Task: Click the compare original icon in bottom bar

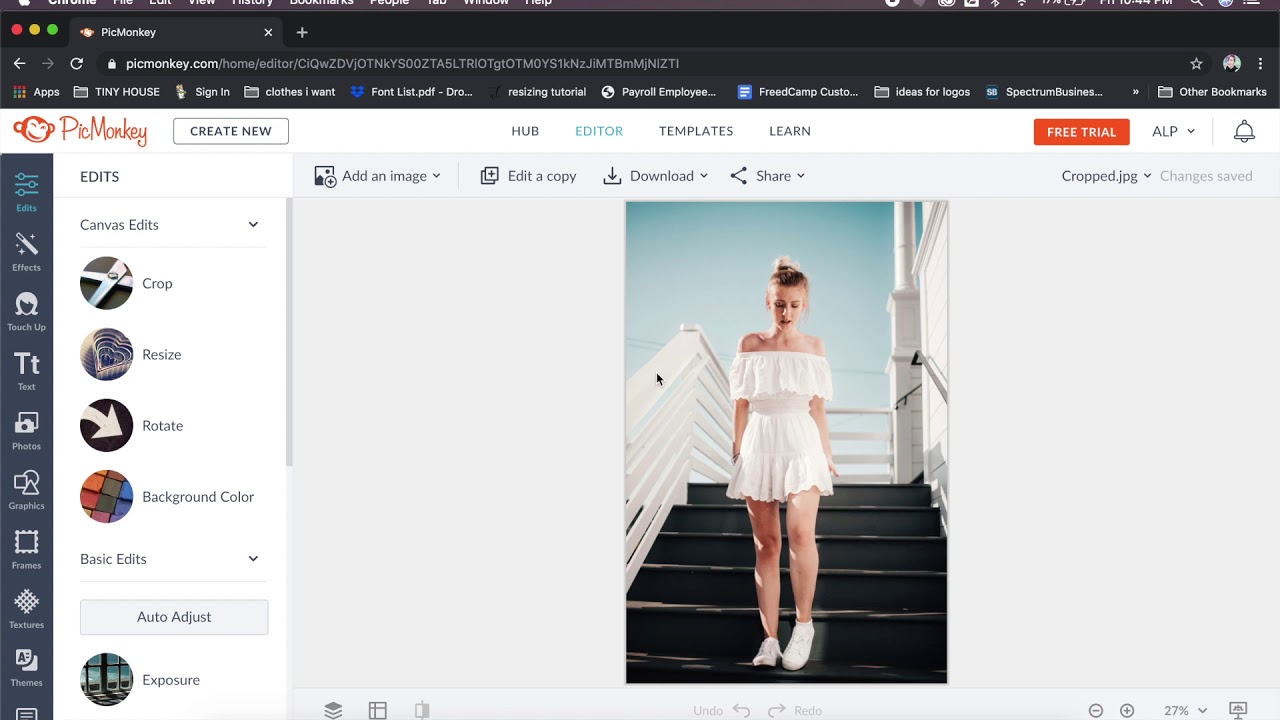Action: pos(422,710)
